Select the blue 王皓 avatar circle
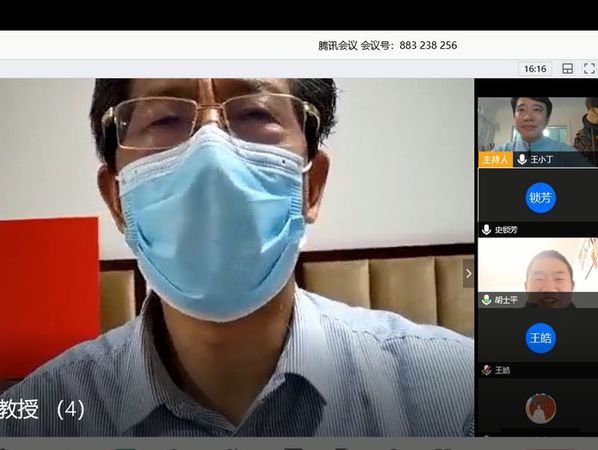Viewport: 598px width, 450px height. point(540,338)
